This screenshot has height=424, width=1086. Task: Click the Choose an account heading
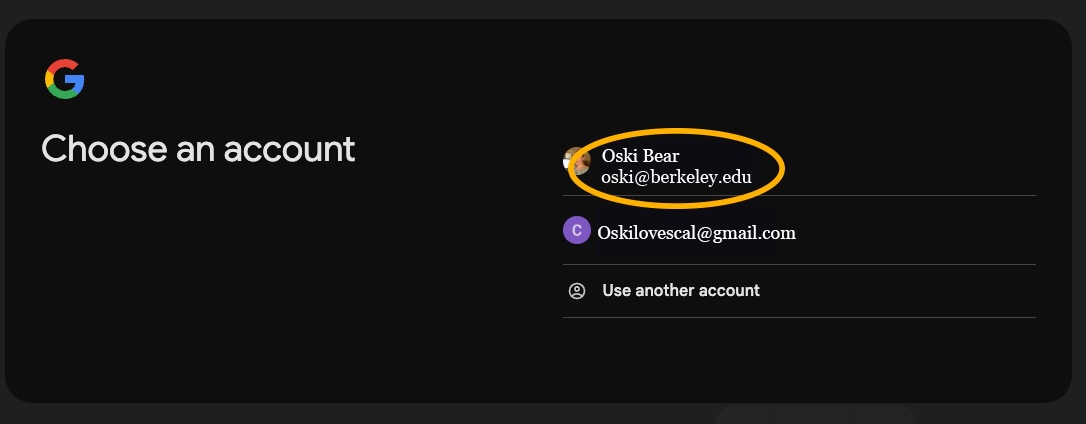click(x=198, y=149)
